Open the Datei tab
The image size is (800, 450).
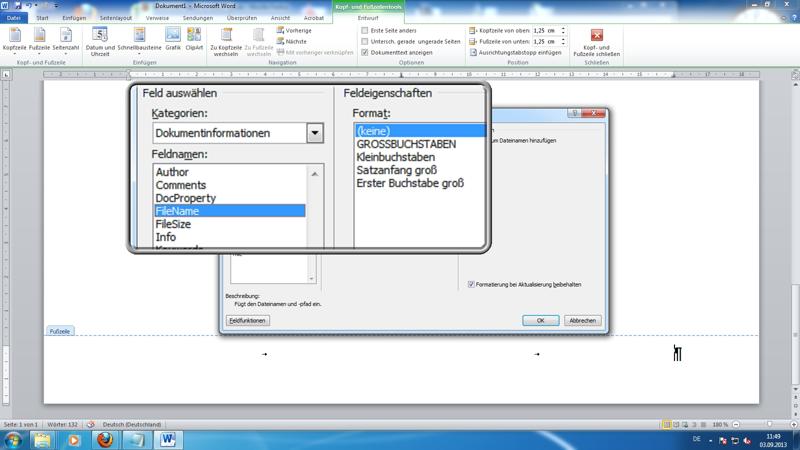[13, 18]
